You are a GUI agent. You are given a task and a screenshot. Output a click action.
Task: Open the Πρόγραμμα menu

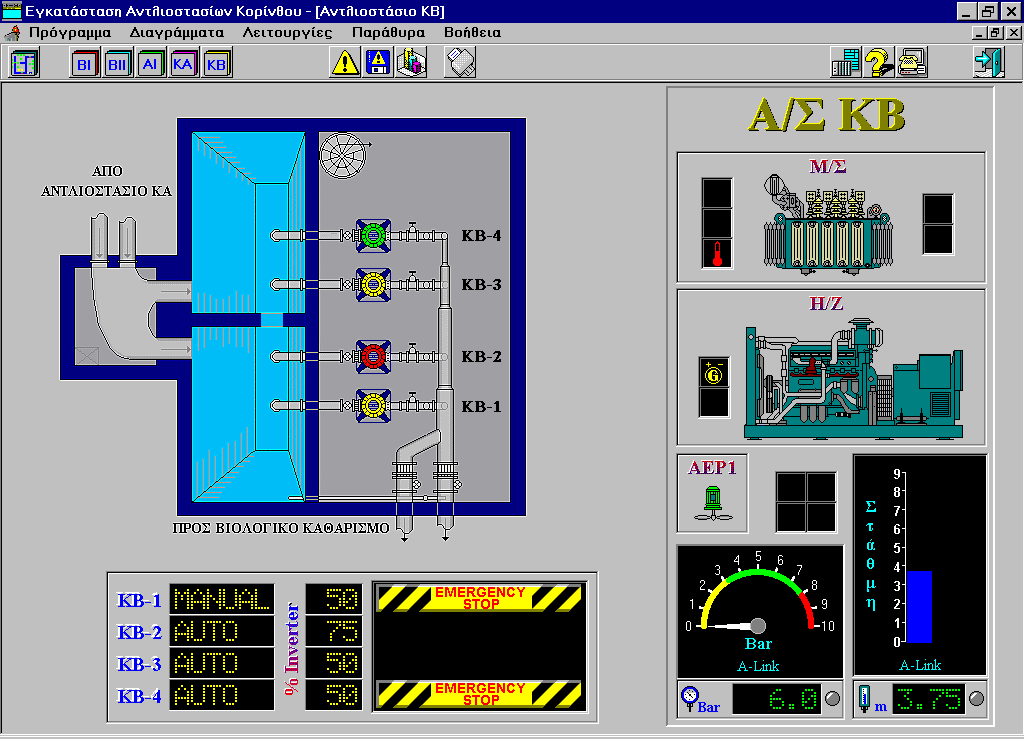pyautogui.click(x=69, y=32)
